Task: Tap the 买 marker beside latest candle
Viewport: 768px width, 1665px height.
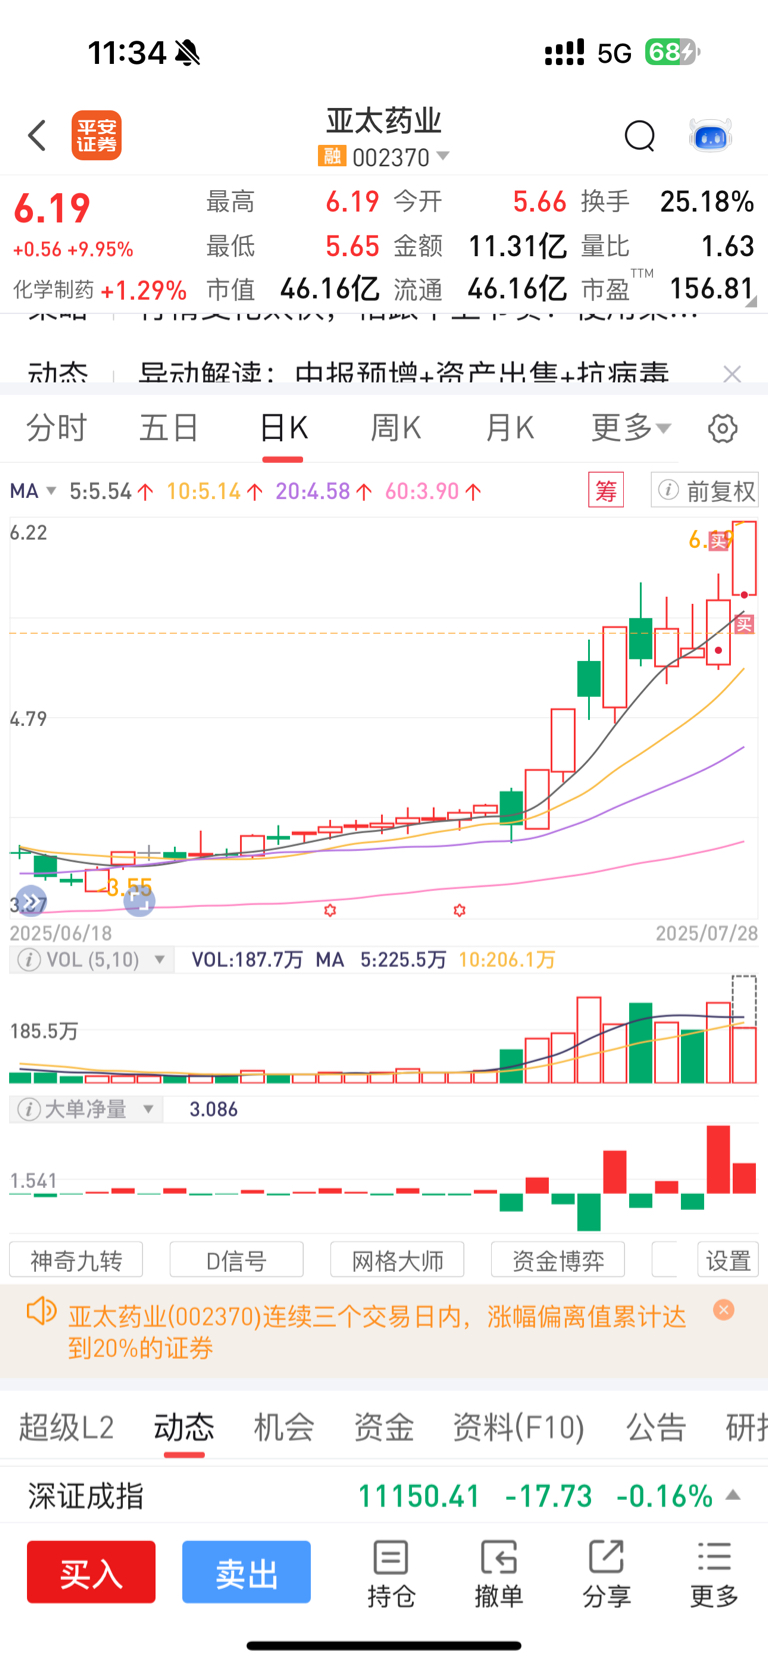Action: coord(743,624)
